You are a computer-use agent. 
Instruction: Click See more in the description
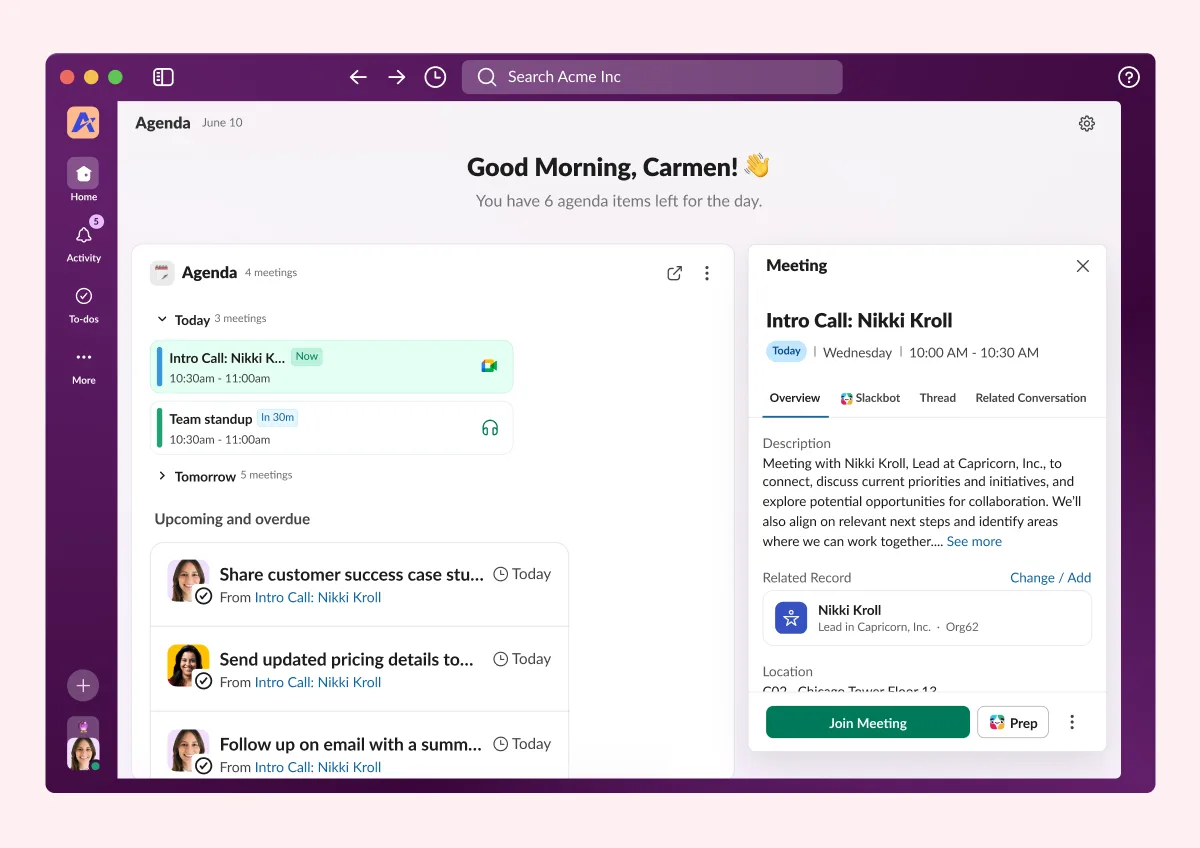(974, 541)
